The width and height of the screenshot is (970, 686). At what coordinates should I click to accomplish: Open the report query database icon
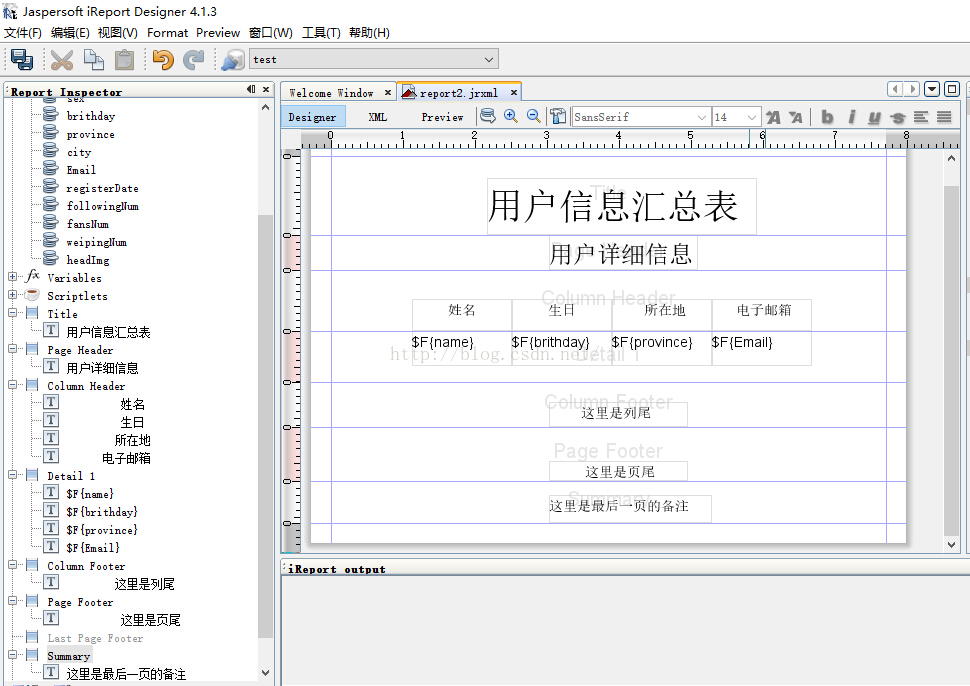[488, 116]
